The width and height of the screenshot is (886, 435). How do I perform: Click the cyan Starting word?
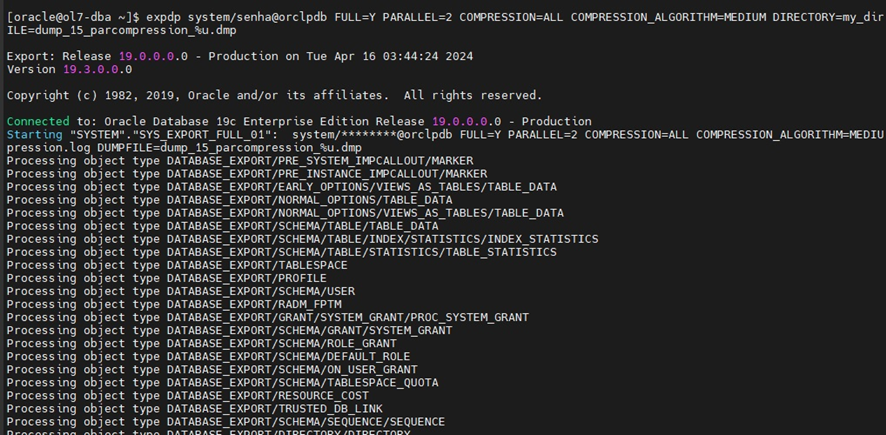coord(35,134)
